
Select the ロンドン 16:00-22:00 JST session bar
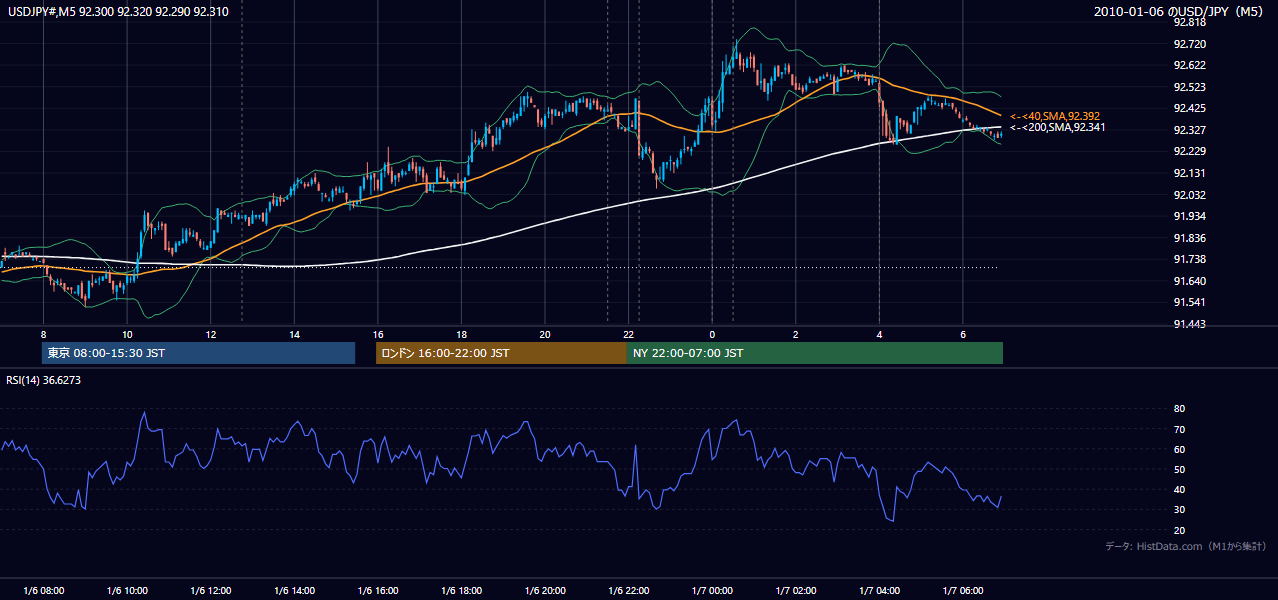coord(501,353)
